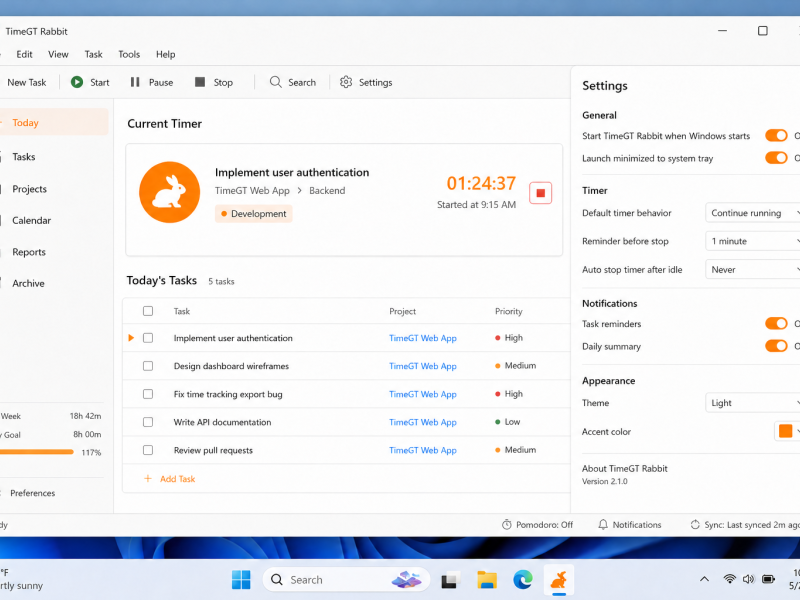Check the Review pull requests task checkbox
The width and height of the screenshot is (800, 600).
click(148, 450)
